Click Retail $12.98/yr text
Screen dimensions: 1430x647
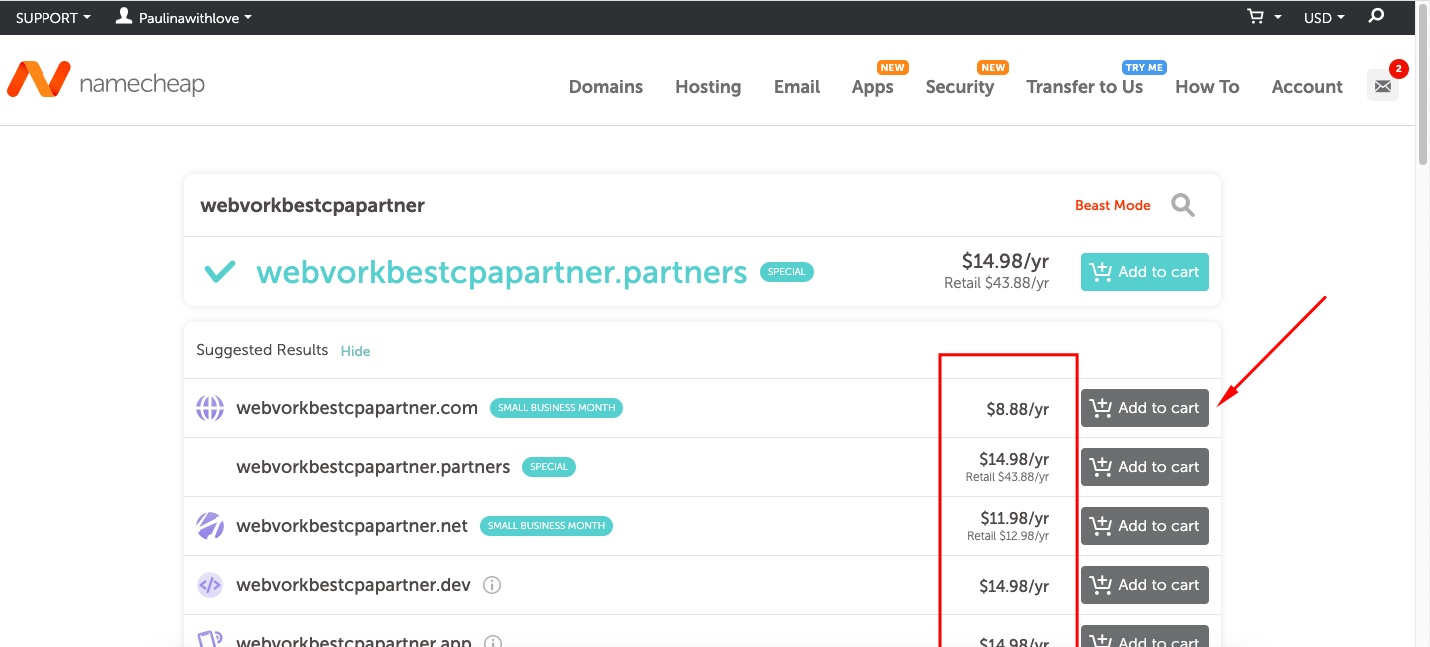coord(1008,537)
